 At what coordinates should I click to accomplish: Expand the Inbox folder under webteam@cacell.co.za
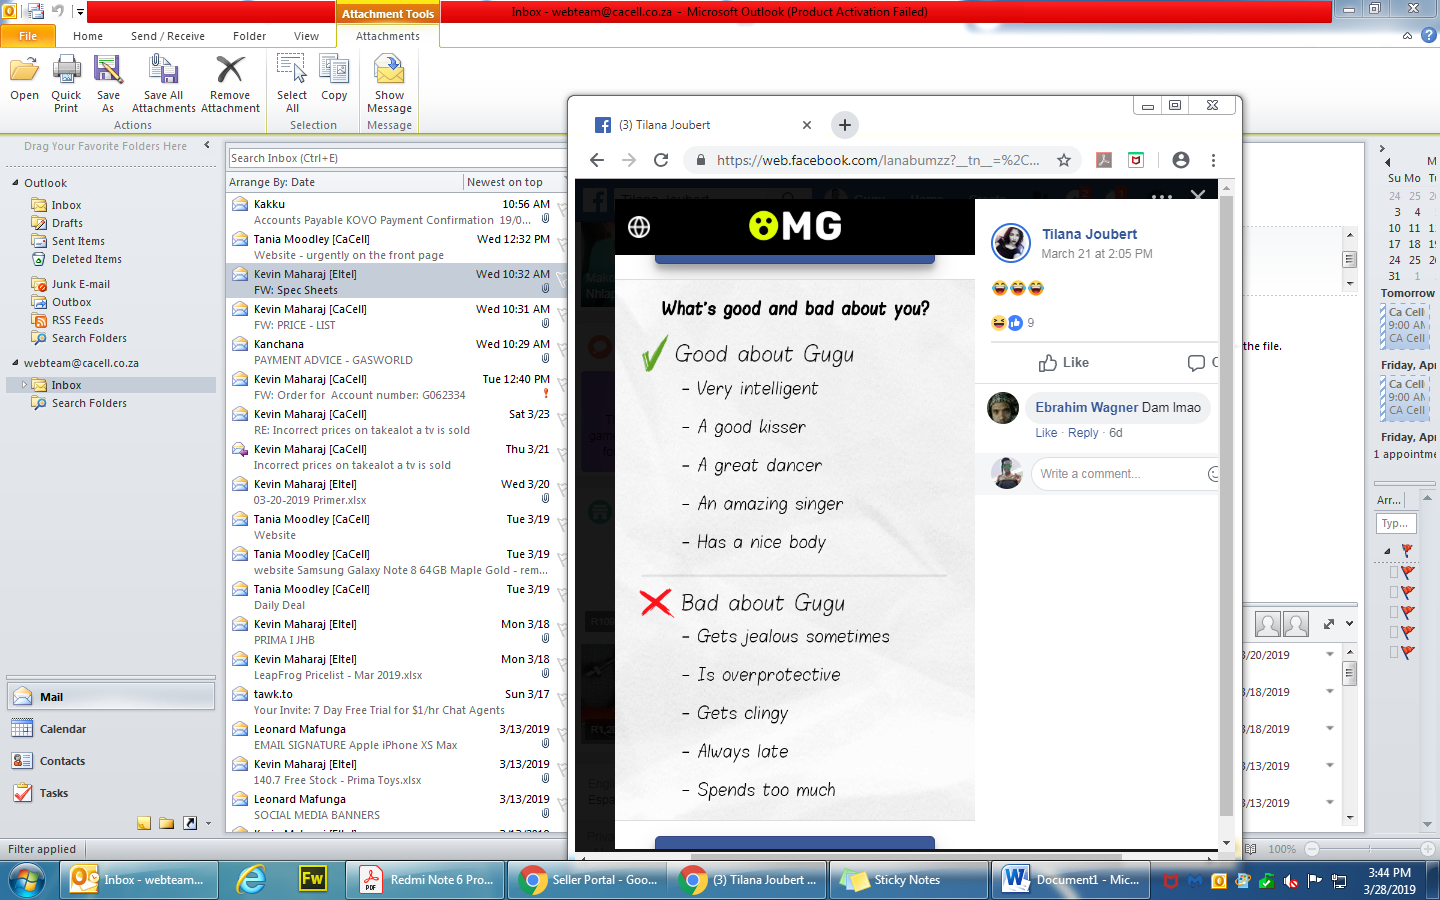coord(24,385)
